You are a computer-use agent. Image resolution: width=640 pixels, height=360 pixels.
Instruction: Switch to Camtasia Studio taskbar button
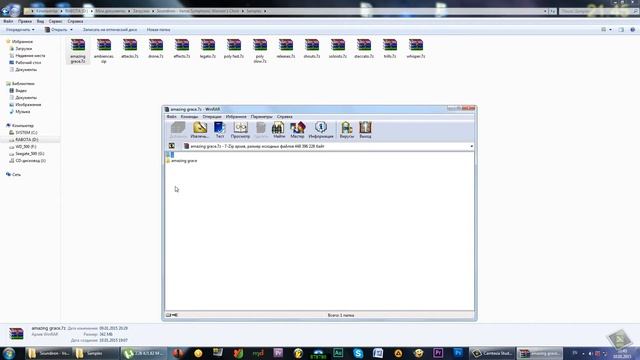click(492, 353)
